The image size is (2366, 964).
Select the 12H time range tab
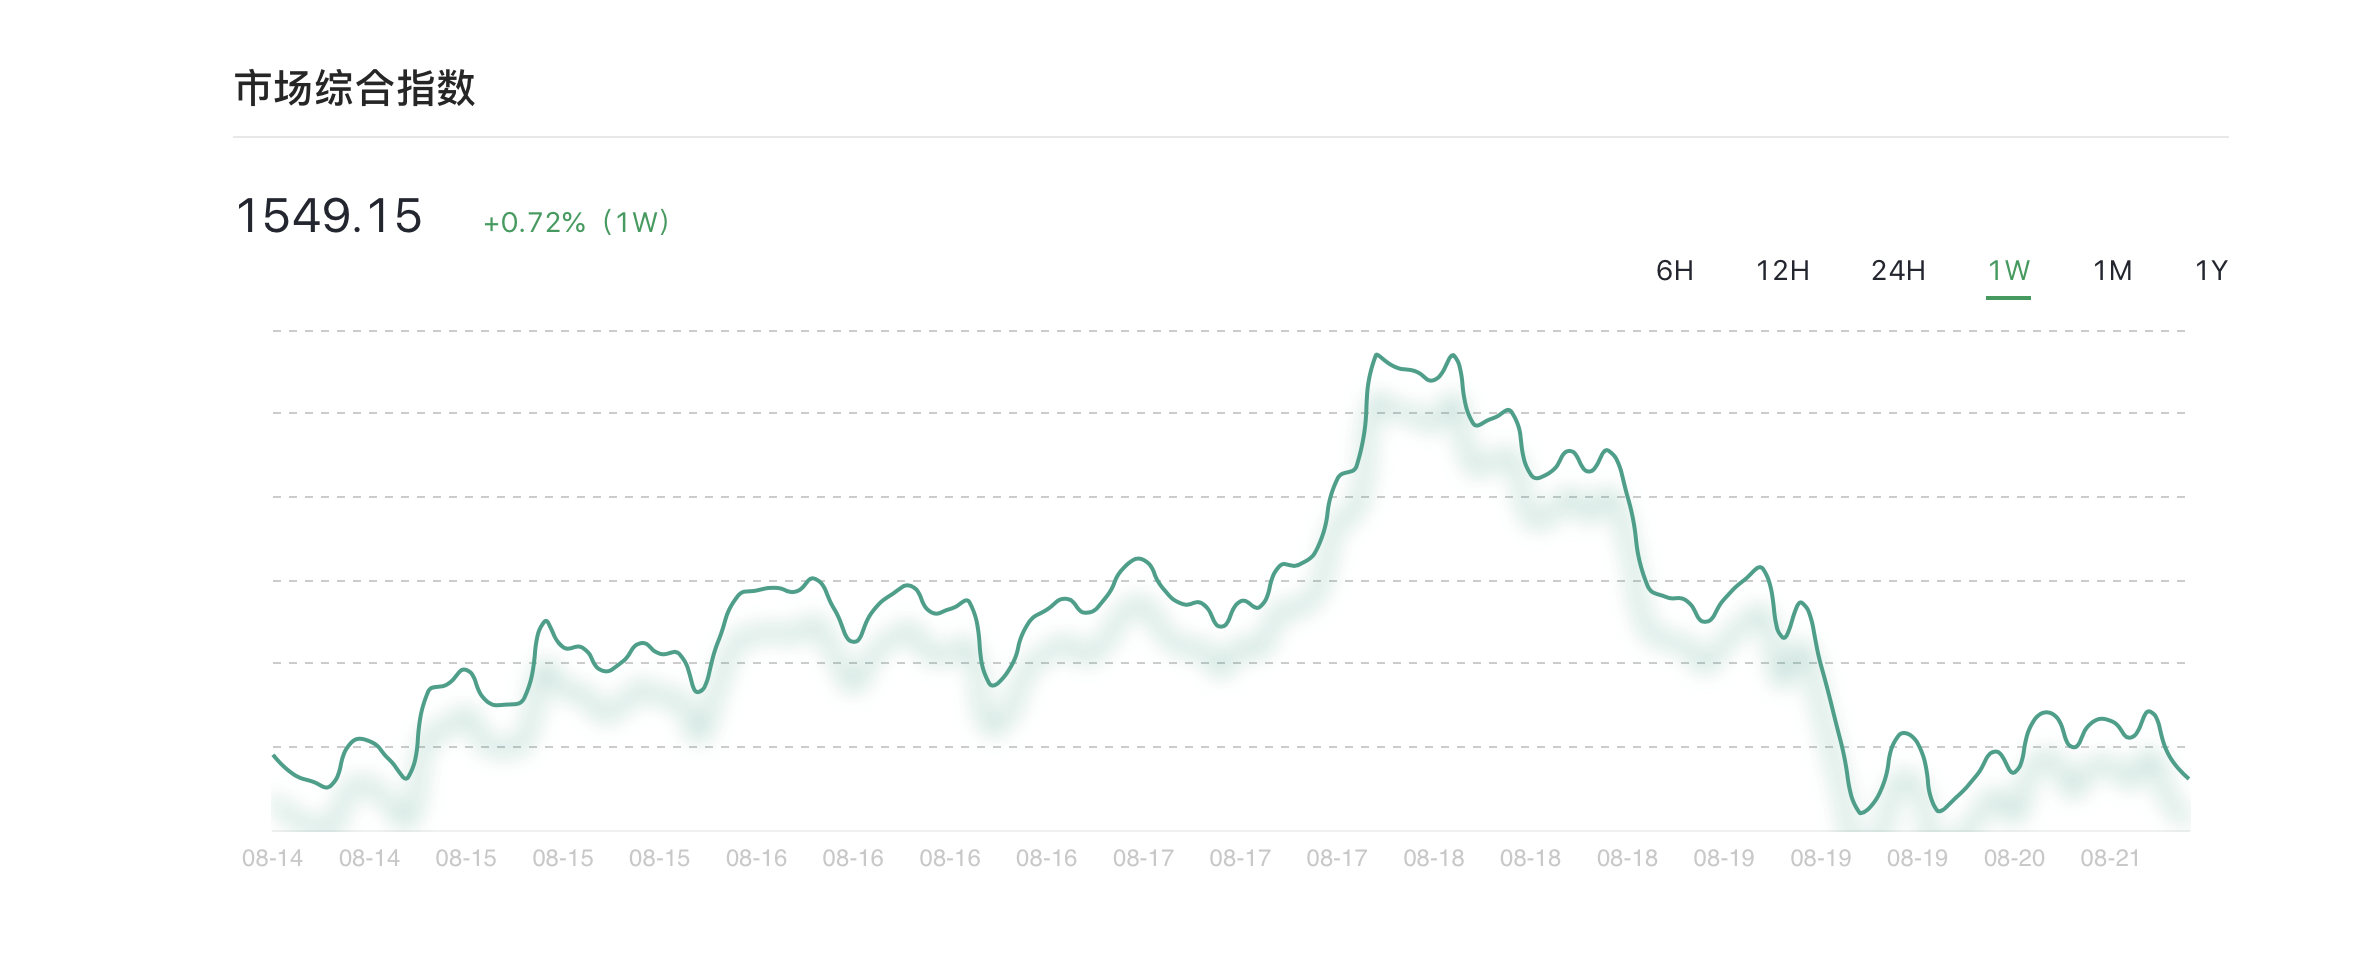point(1782,271)
